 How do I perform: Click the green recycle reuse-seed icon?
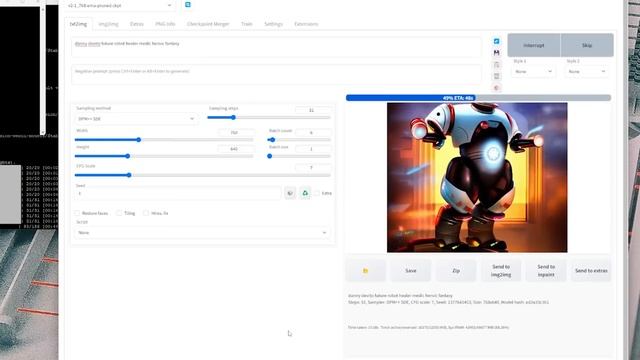(305, 193)
